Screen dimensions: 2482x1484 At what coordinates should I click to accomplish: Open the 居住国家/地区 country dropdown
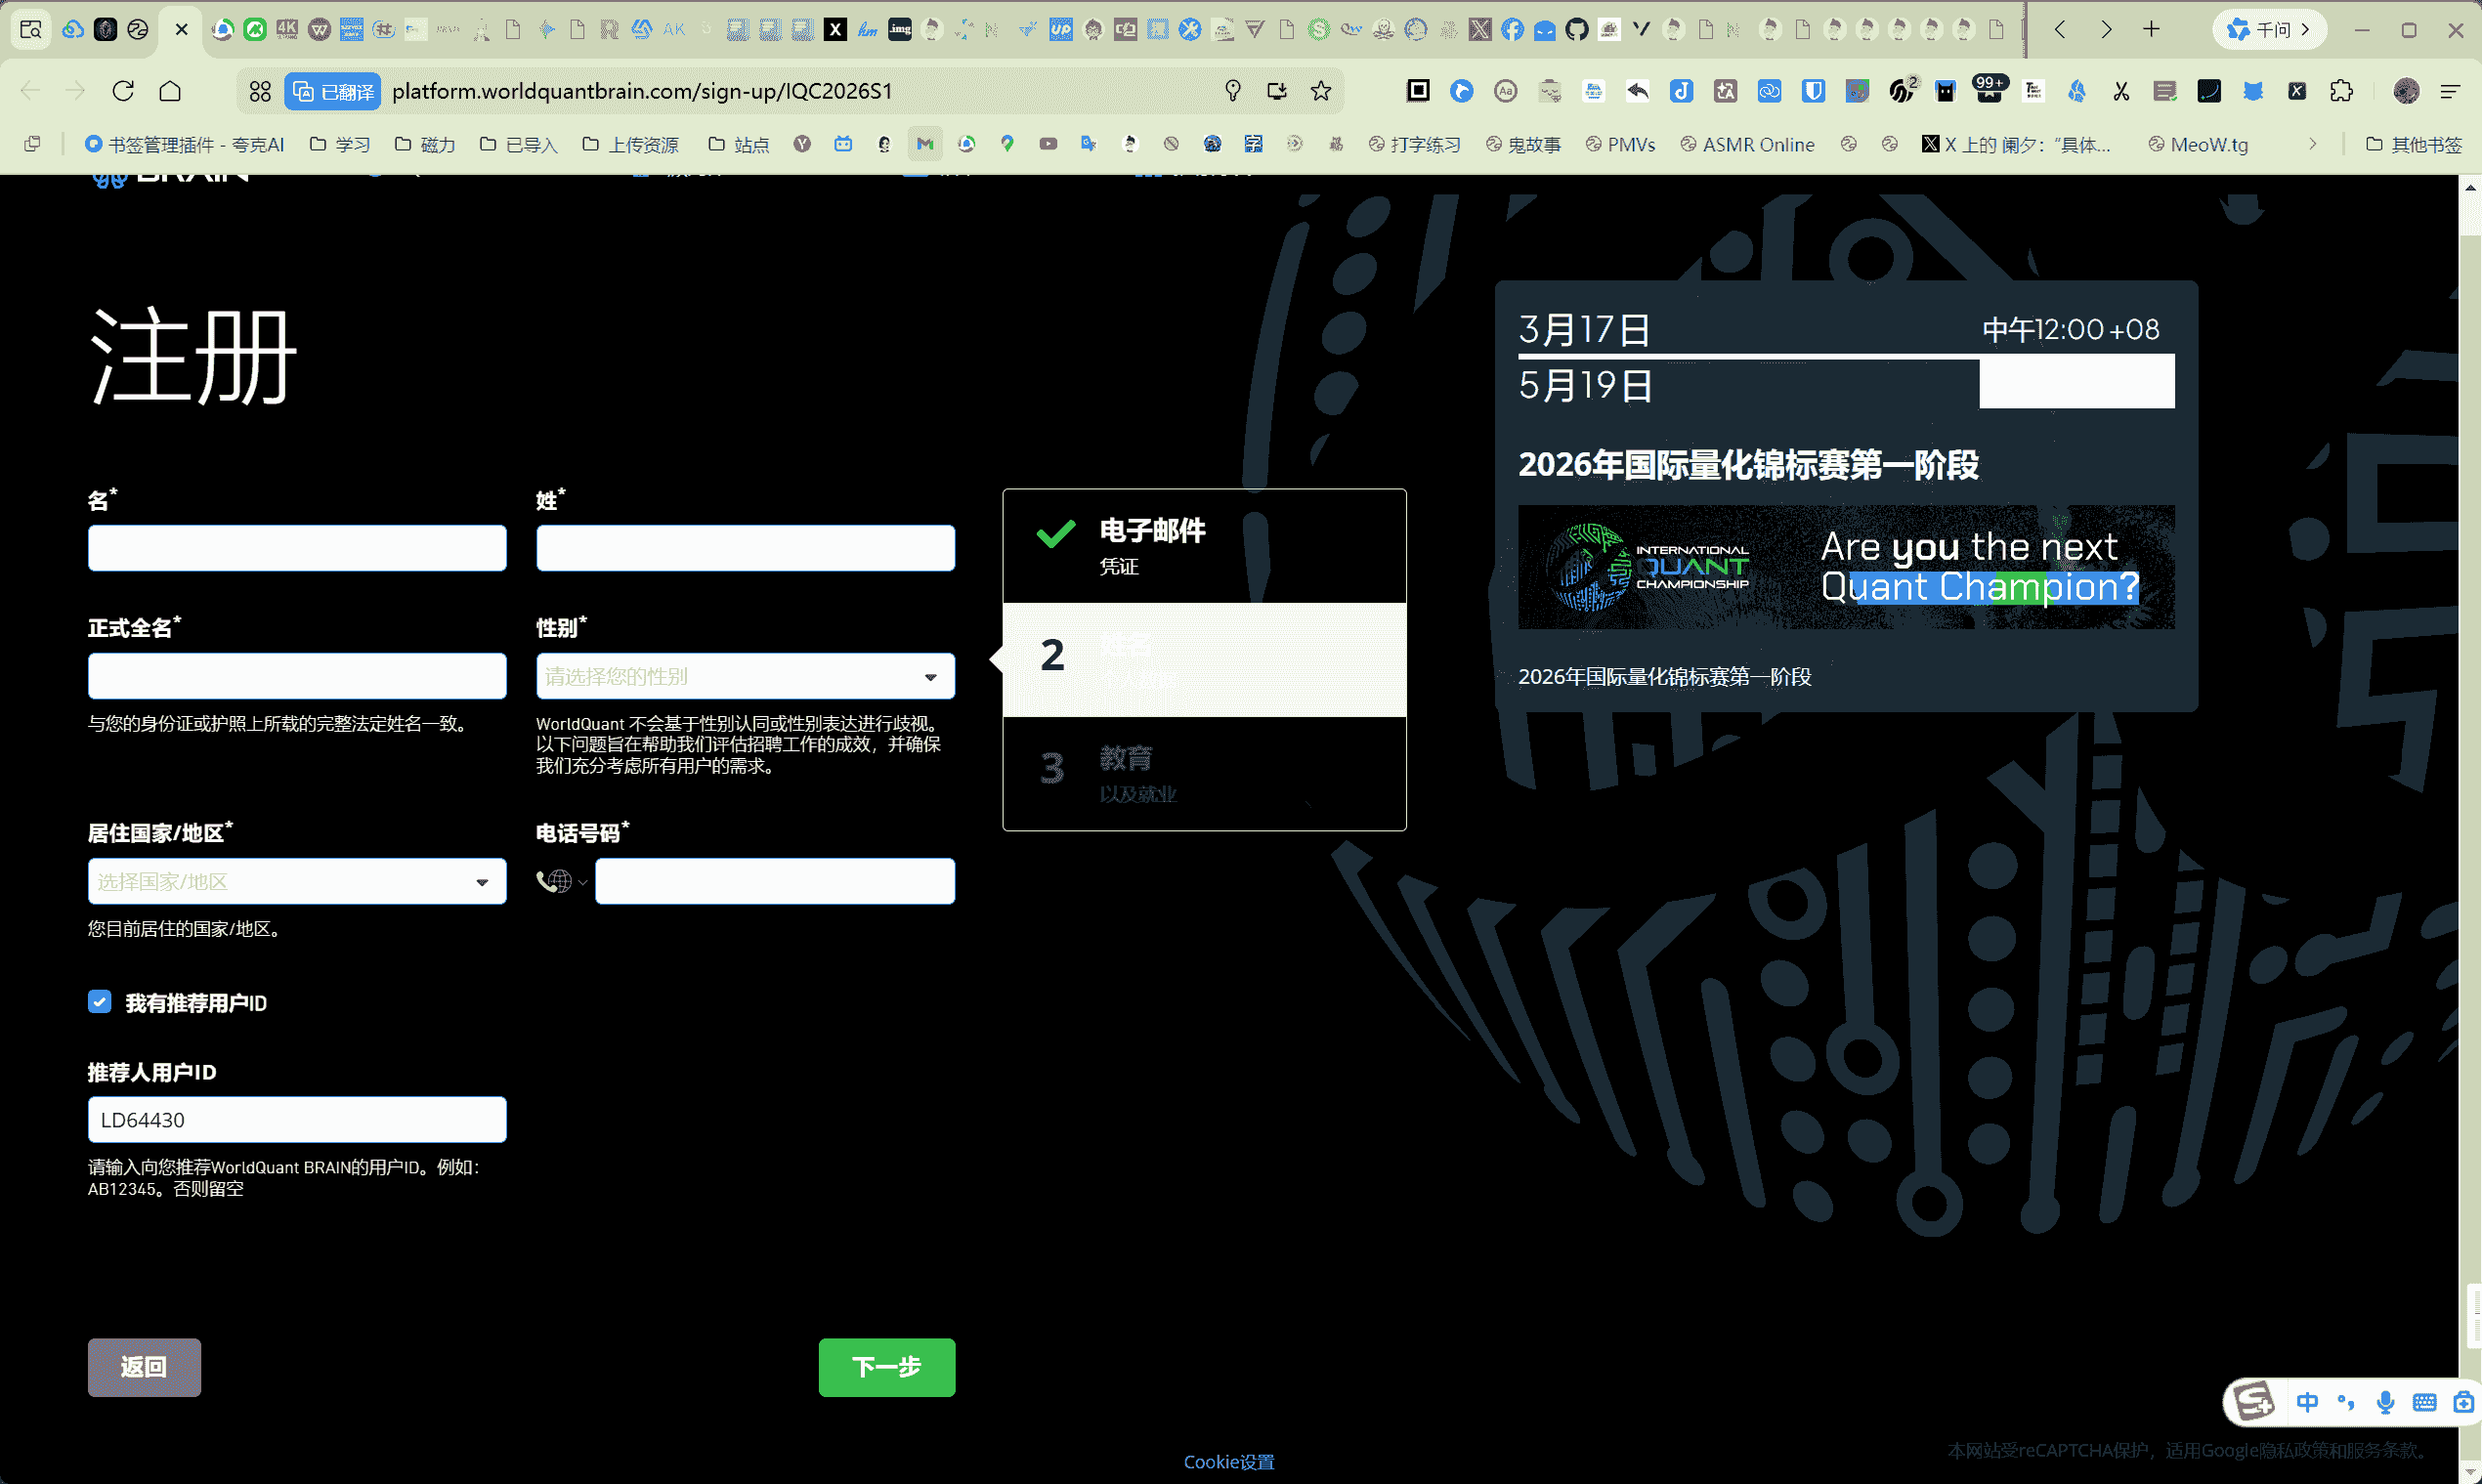(x=297, y=881)
